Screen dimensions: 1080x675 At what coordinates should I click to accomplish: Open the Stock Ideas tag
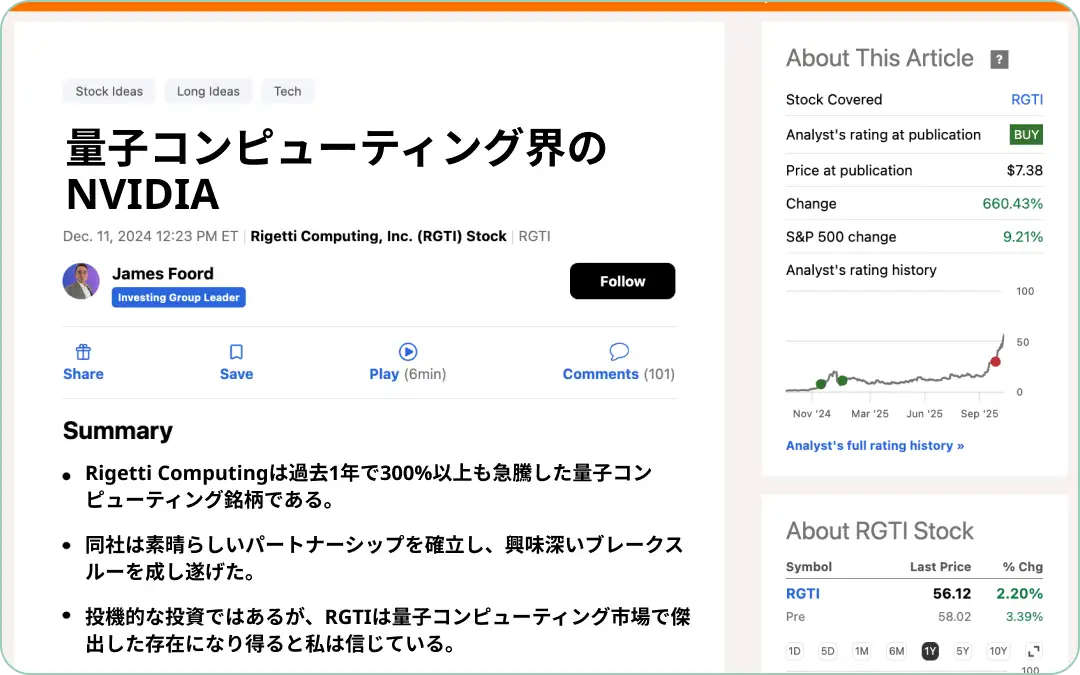109,91
